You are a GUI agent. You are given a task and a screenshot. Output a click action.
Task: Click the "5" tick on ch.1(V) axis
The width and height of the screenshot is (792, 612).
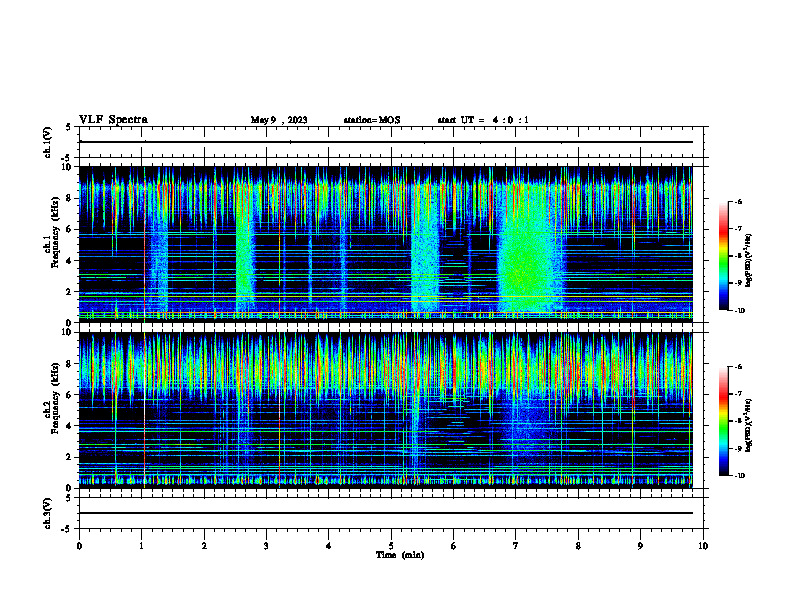[69, 127]
